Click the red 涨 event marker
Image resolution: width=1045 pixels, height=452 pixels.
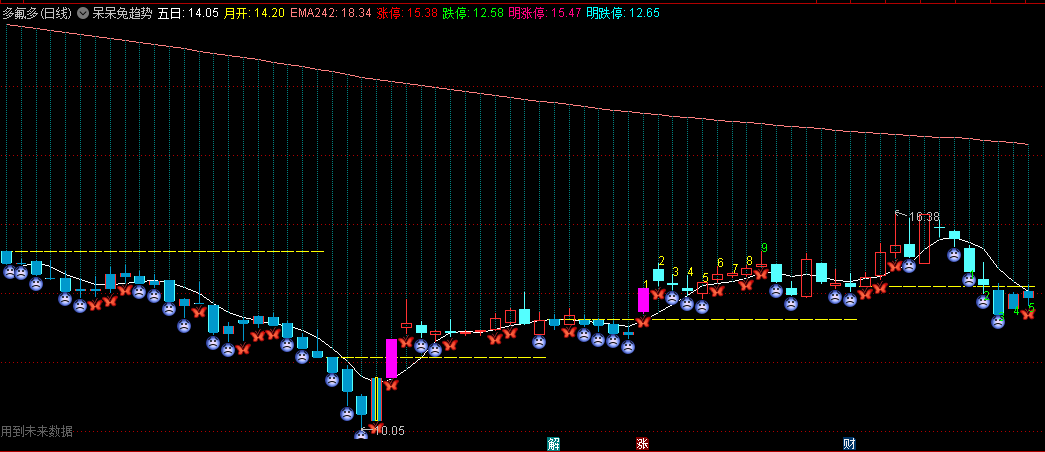pyautogui.click(x=642, y=444)
